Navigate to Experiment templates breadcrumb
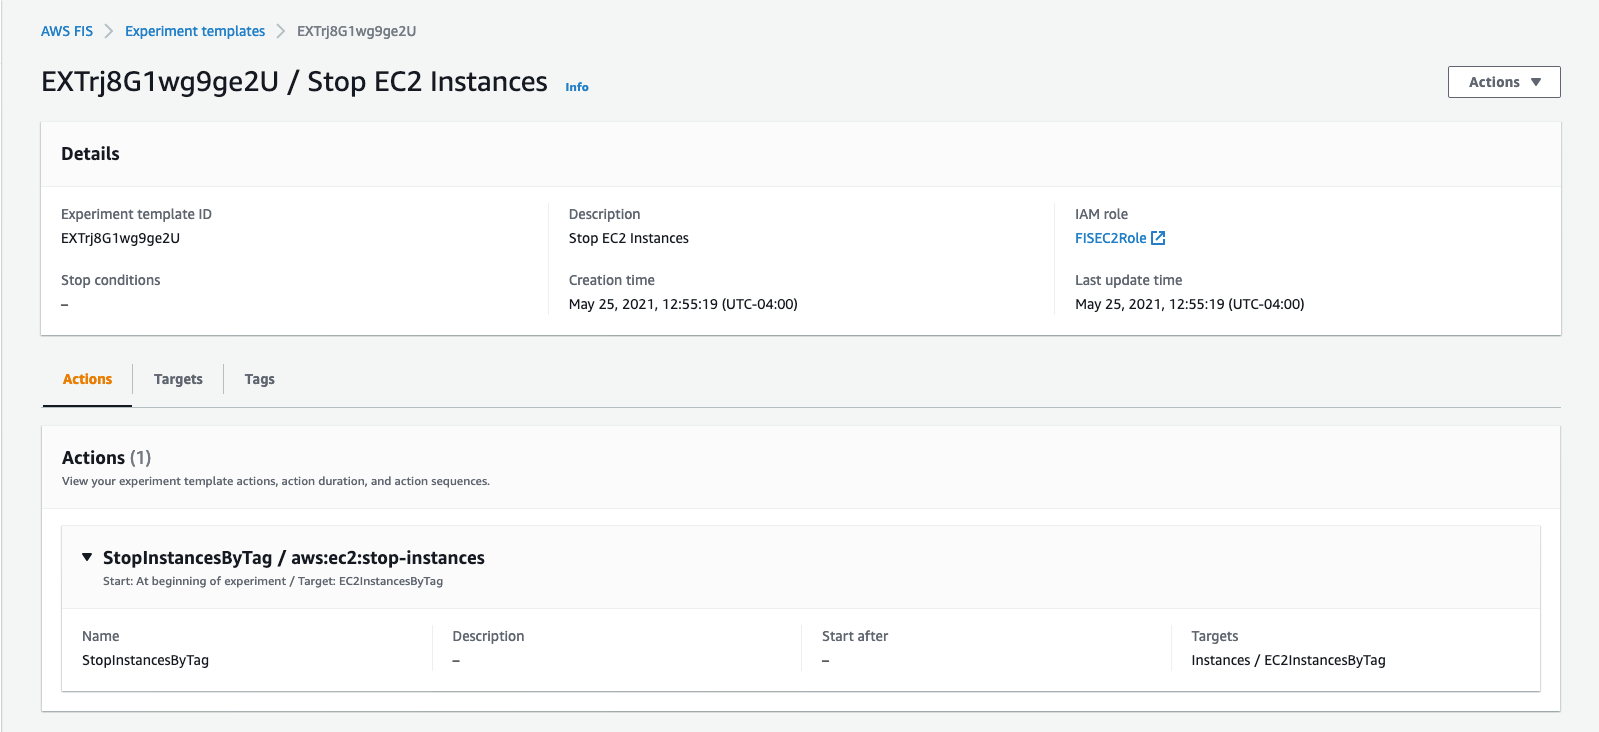Image resolution: width=1599 pixels, height=732 pixels. [x=195, y=31]
